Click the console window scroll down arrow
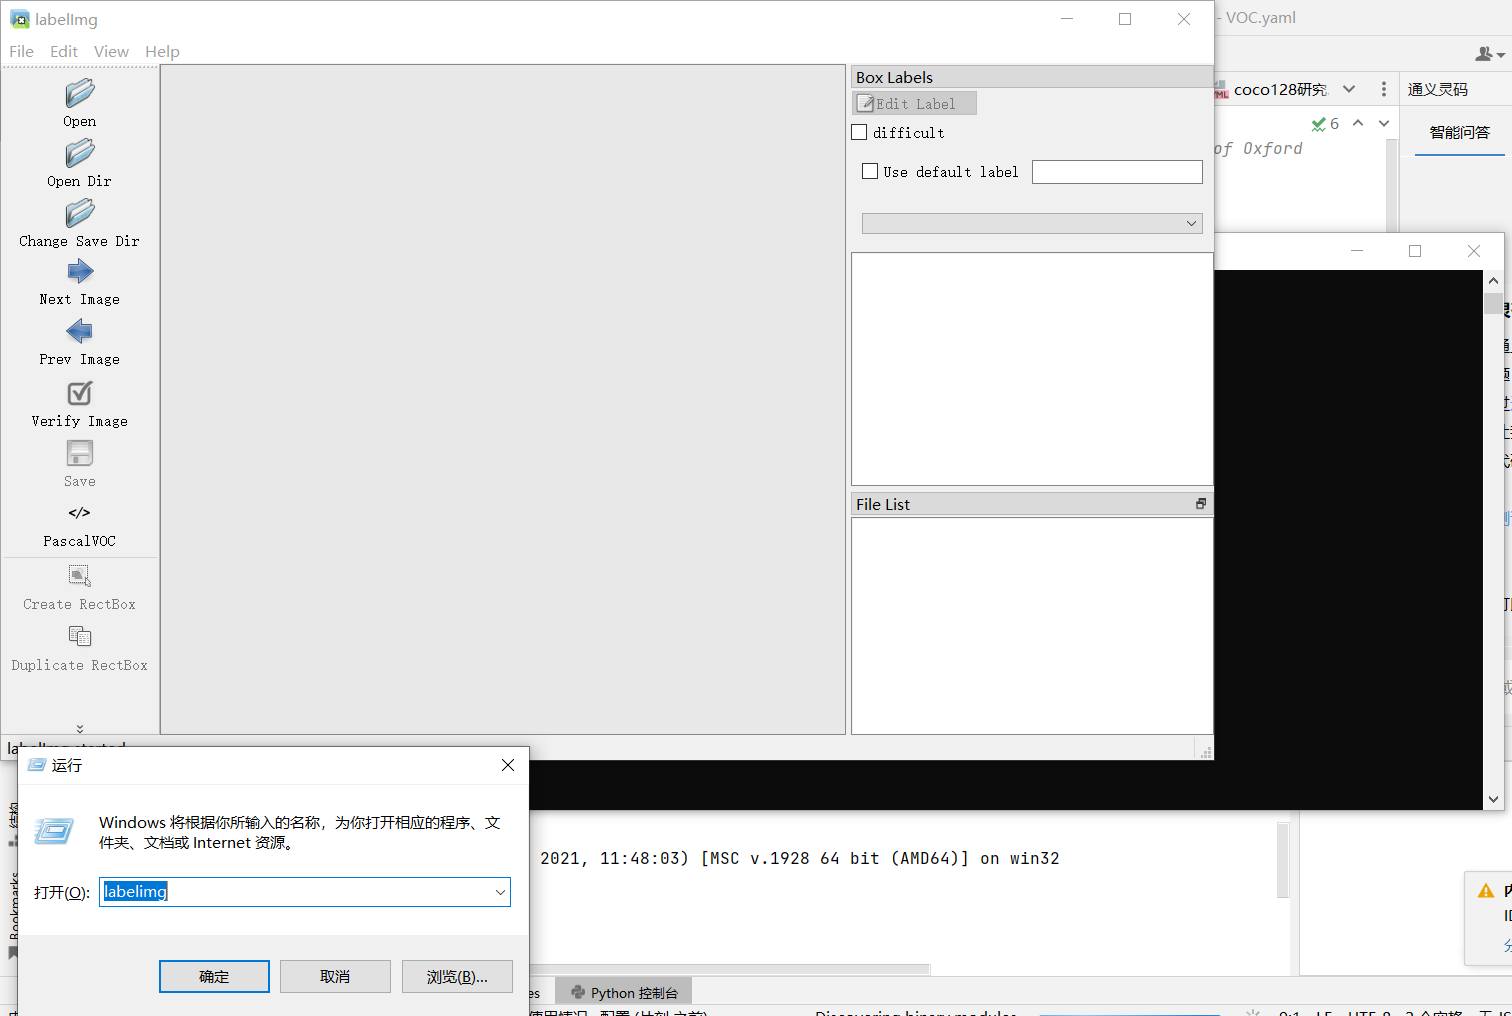The image size is (1512, 1016). pos(1493,799)
